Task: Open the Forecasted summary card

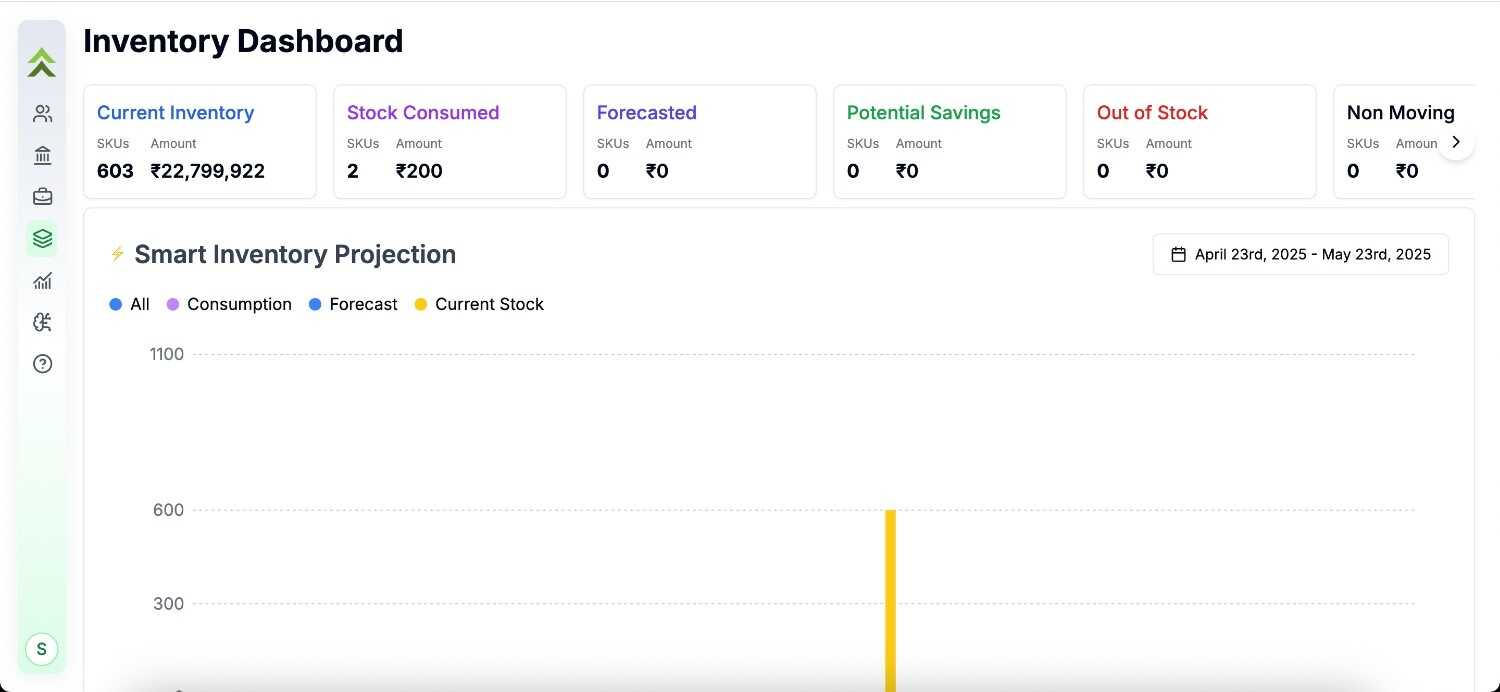Action: (699, 141)
